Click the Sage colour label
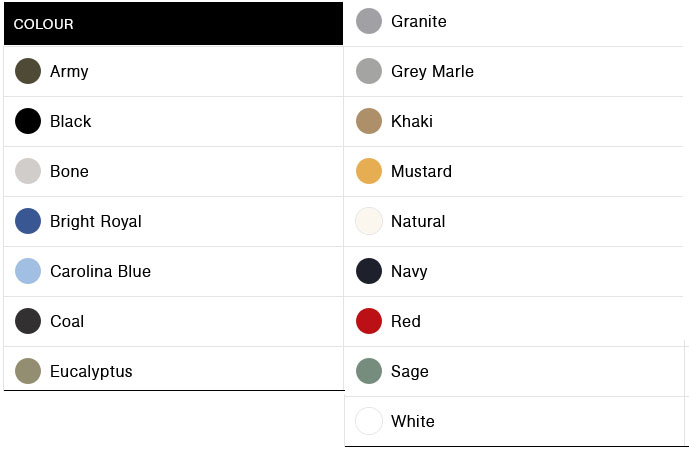Viewport: 689px width, 452px height. [x=410, y=371]
